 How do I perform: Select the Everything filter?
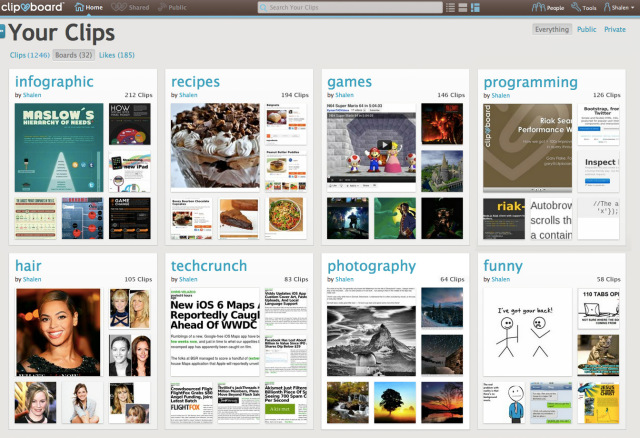point(552,29)
